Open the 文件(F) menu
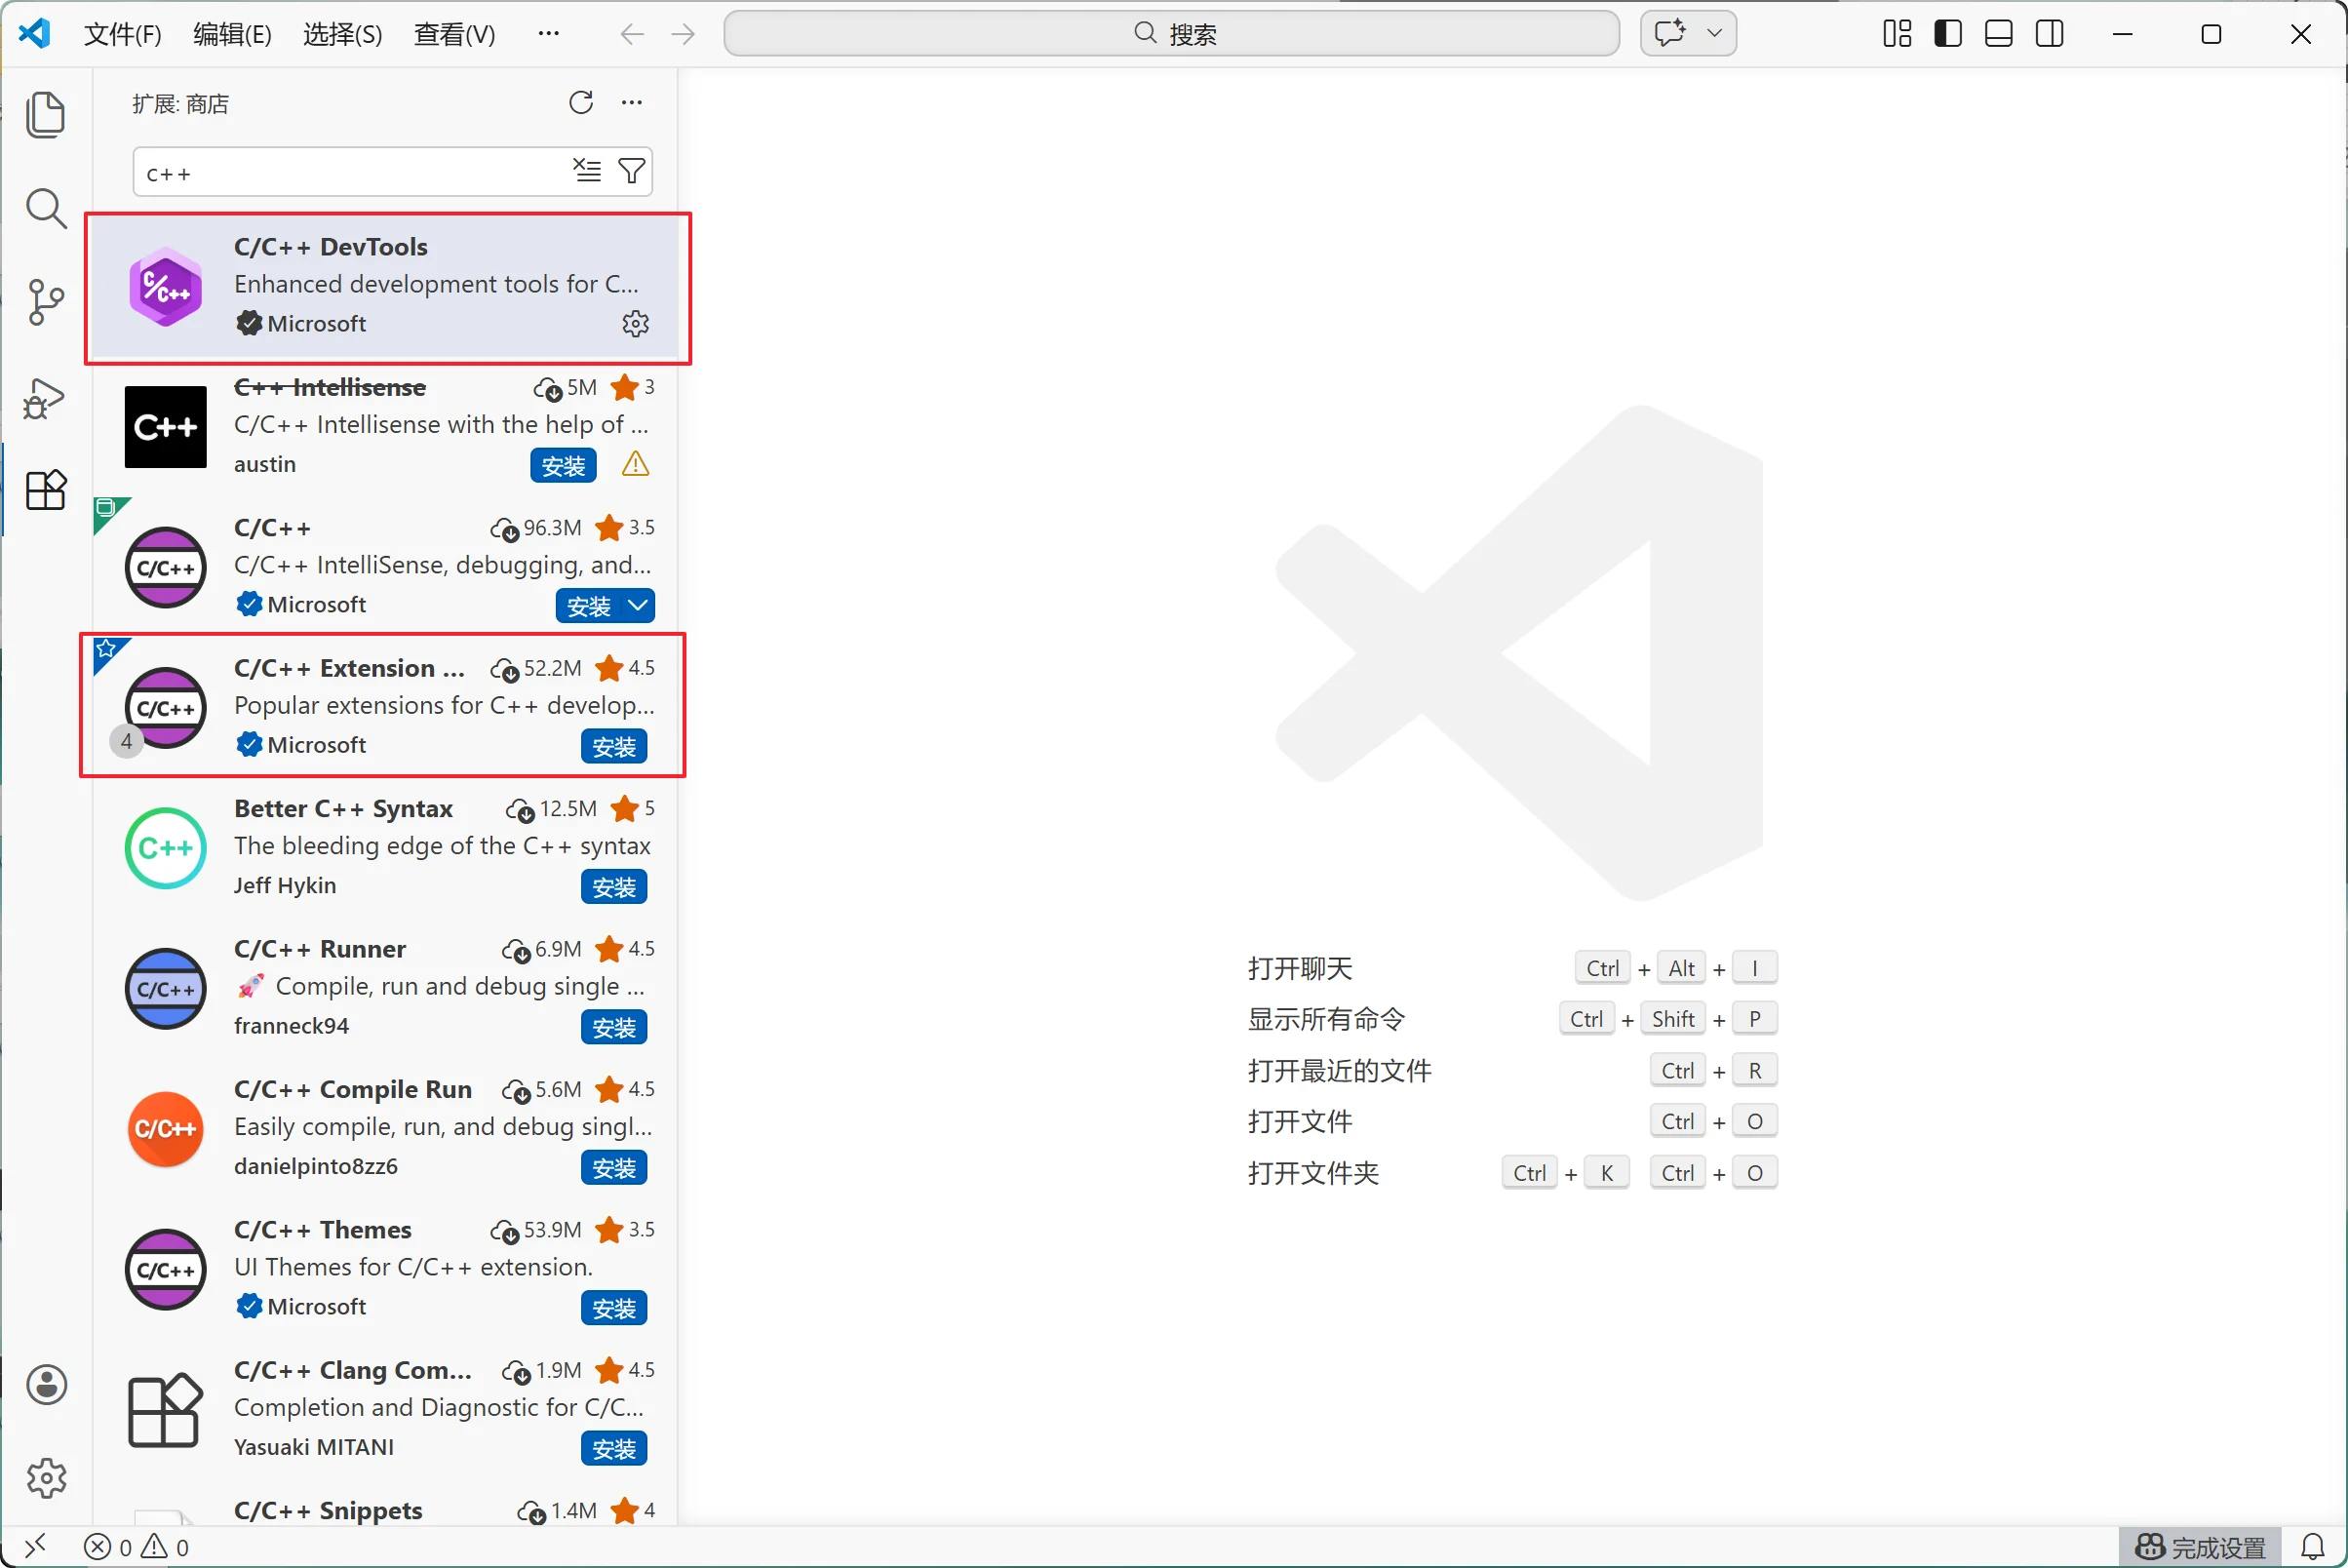2348x1568 pixels. click(123, 35)
